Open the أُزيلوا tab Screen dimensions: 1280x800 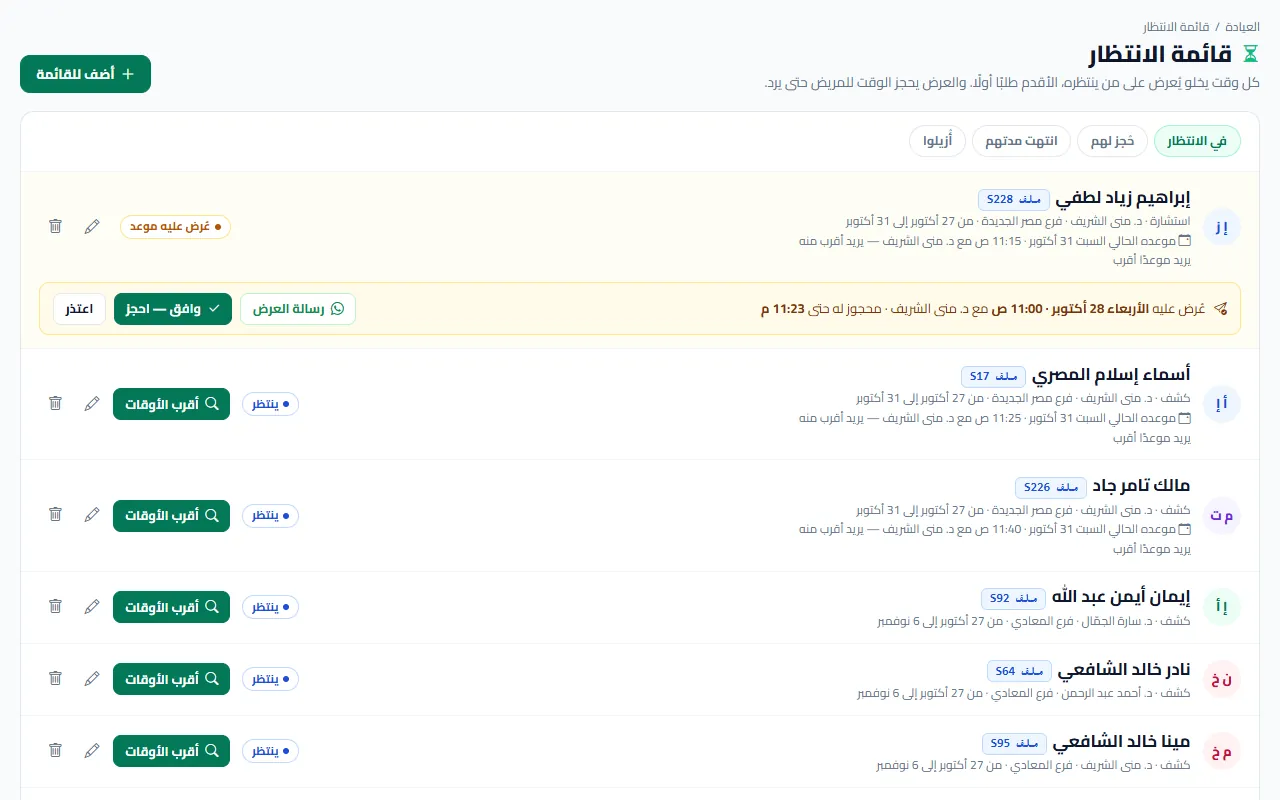click(x=937, y=141)
